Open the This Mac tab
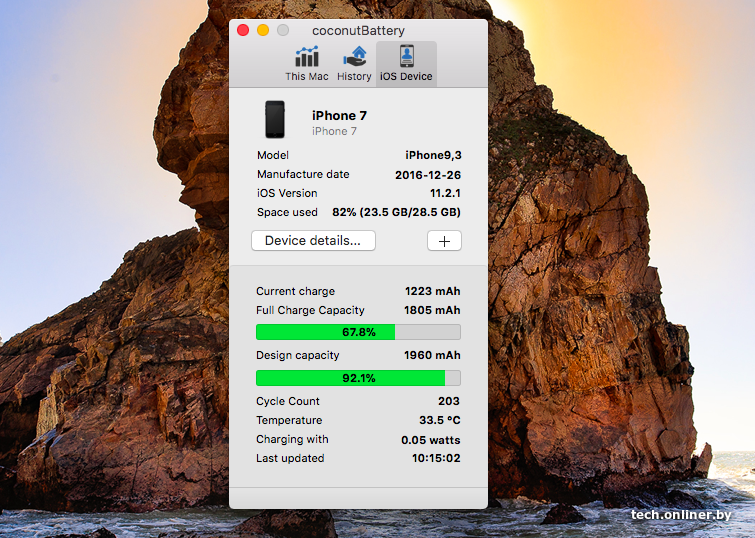The height and width of the screenshot is (538, 755). coord(307,64)
